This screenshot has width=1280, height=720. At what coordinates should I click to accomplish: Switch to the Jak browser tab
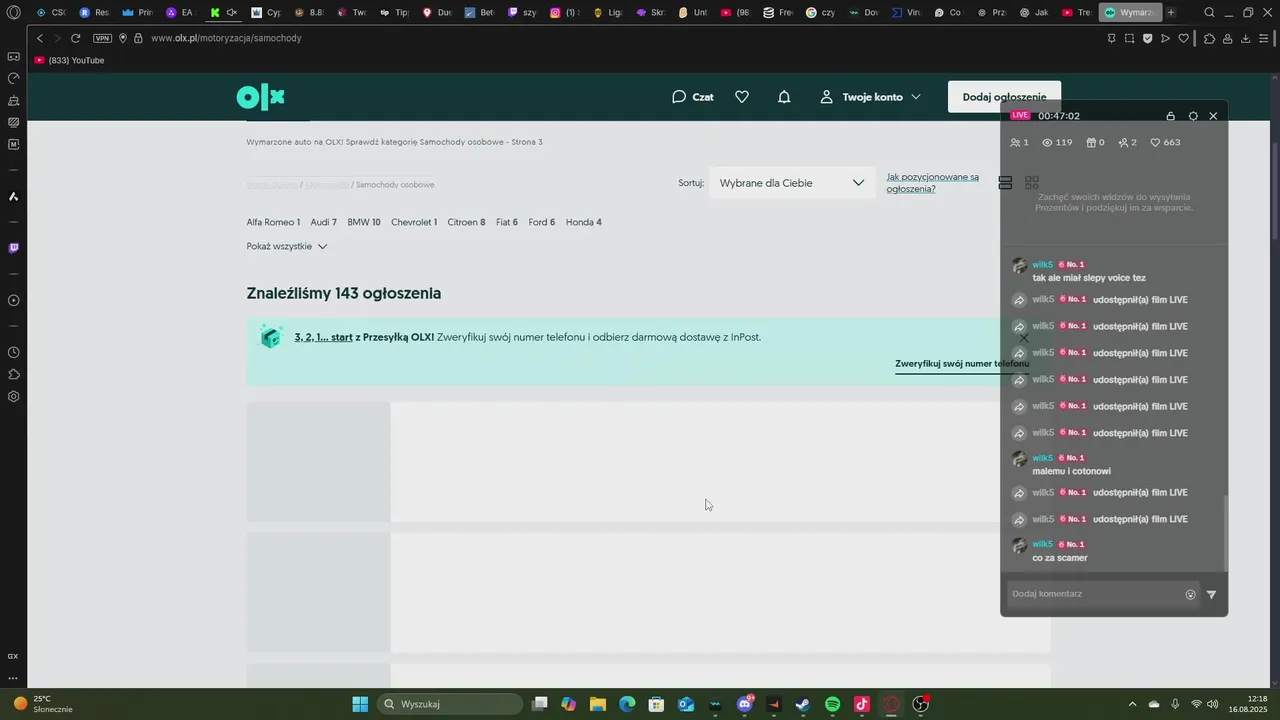point(1034,12)
